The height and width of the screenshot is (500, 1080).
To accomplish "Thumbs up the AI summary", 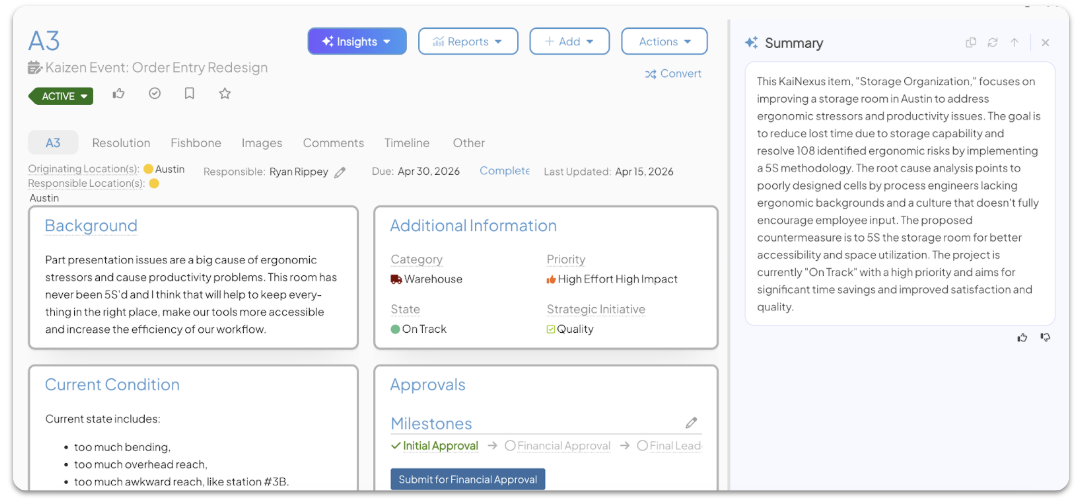I will tap(1022, 337).
